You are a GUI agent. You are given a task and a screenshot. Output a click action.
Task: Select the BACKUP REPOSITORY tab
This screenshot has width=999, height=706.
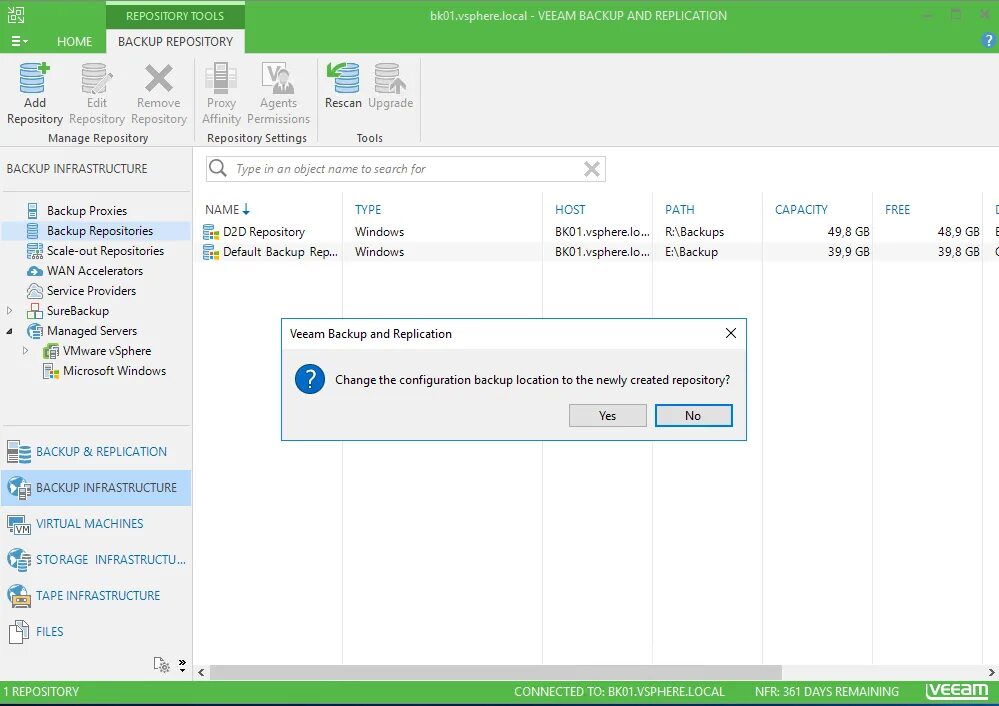[x=175, y=41]
